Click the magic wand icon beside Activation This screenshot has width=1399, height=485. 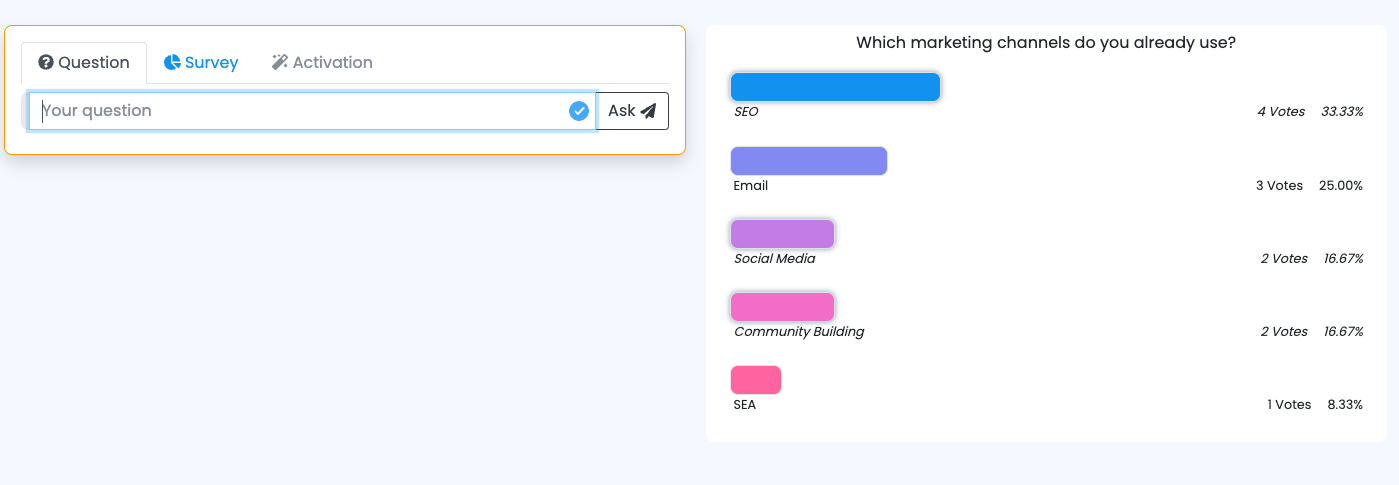click(x=280, y=62)
